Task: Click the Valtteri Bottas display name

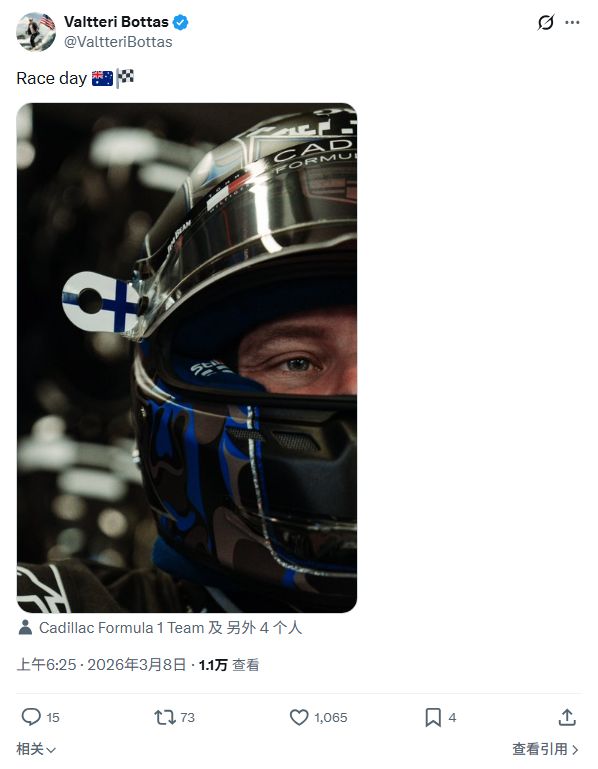Action: (116, 22)
